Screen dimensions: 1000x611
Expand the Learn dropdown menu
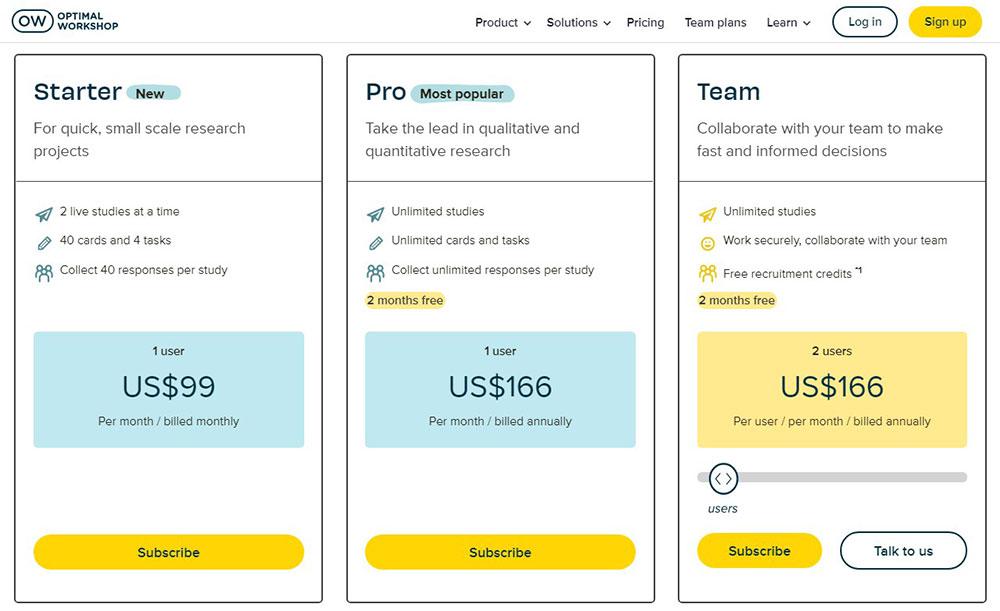788,22
